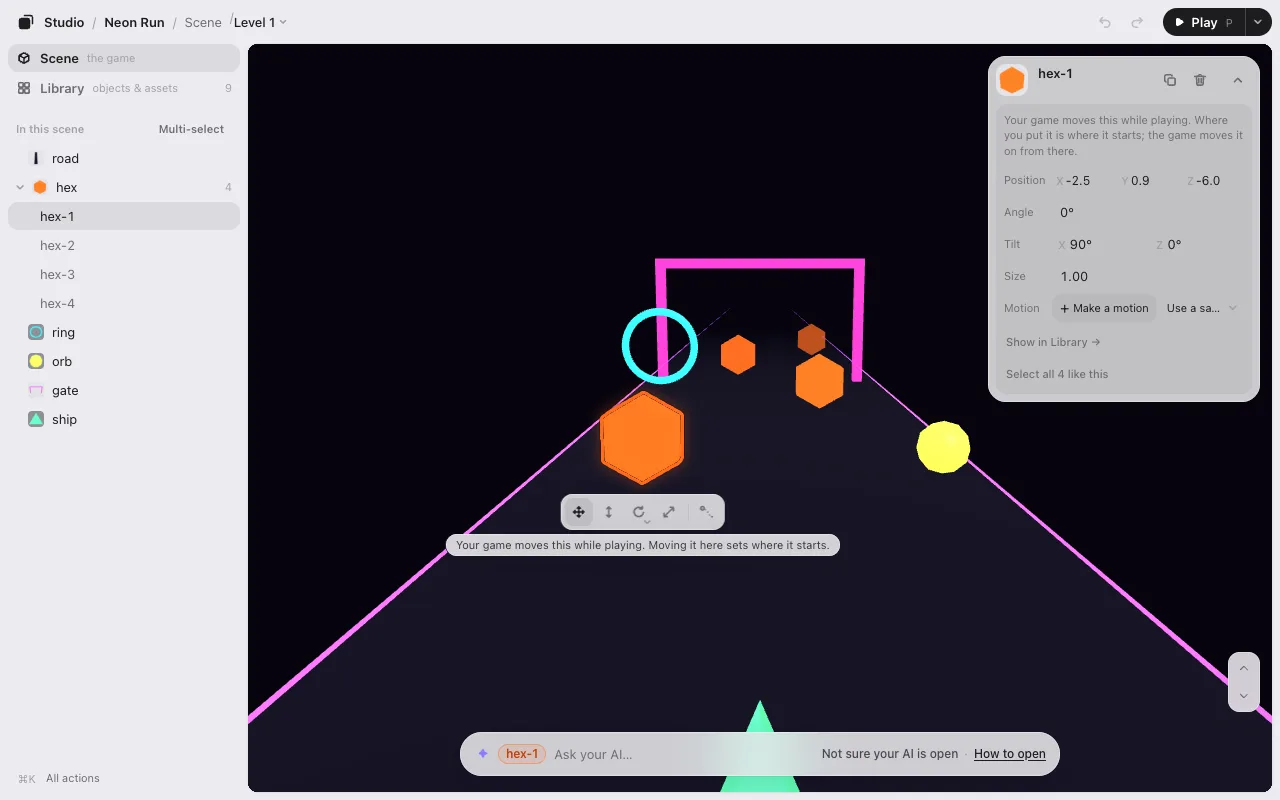Select the Move tool in the floating toolbar

pos(579,512)
